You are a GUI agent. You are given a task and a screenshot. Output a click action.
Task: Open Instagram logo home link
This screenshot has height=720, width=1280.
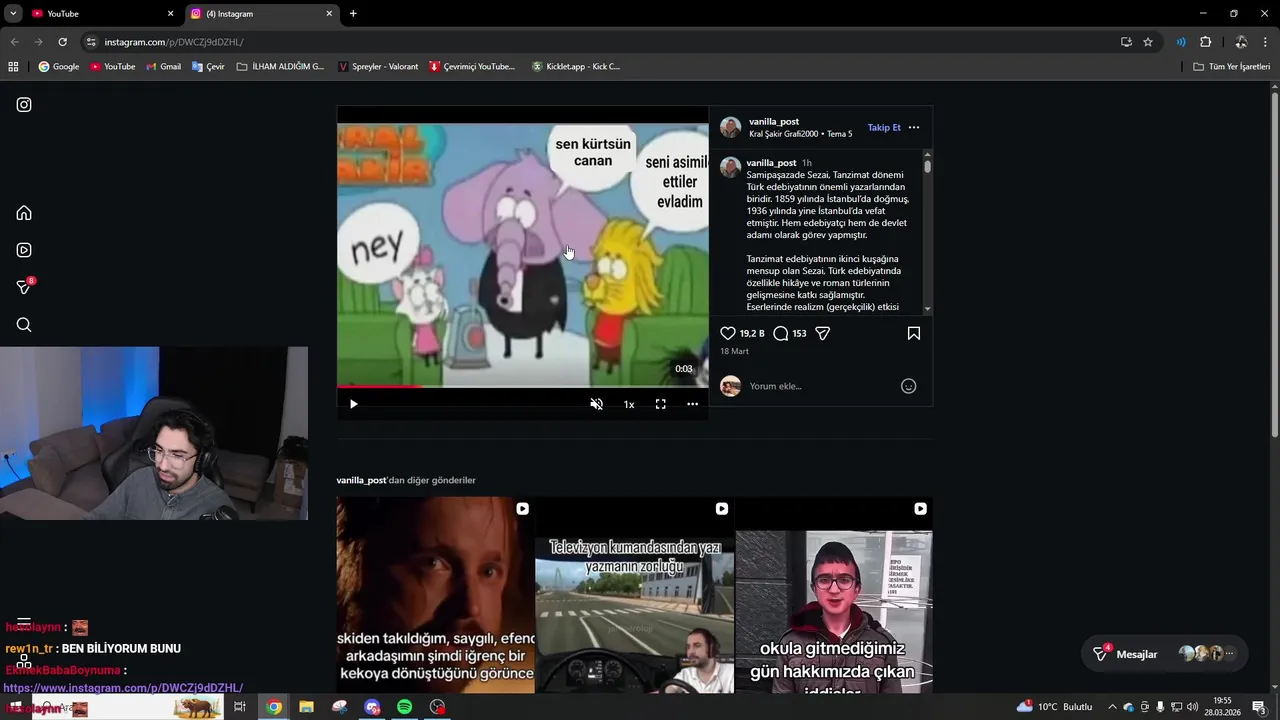(x=24, y=105)
